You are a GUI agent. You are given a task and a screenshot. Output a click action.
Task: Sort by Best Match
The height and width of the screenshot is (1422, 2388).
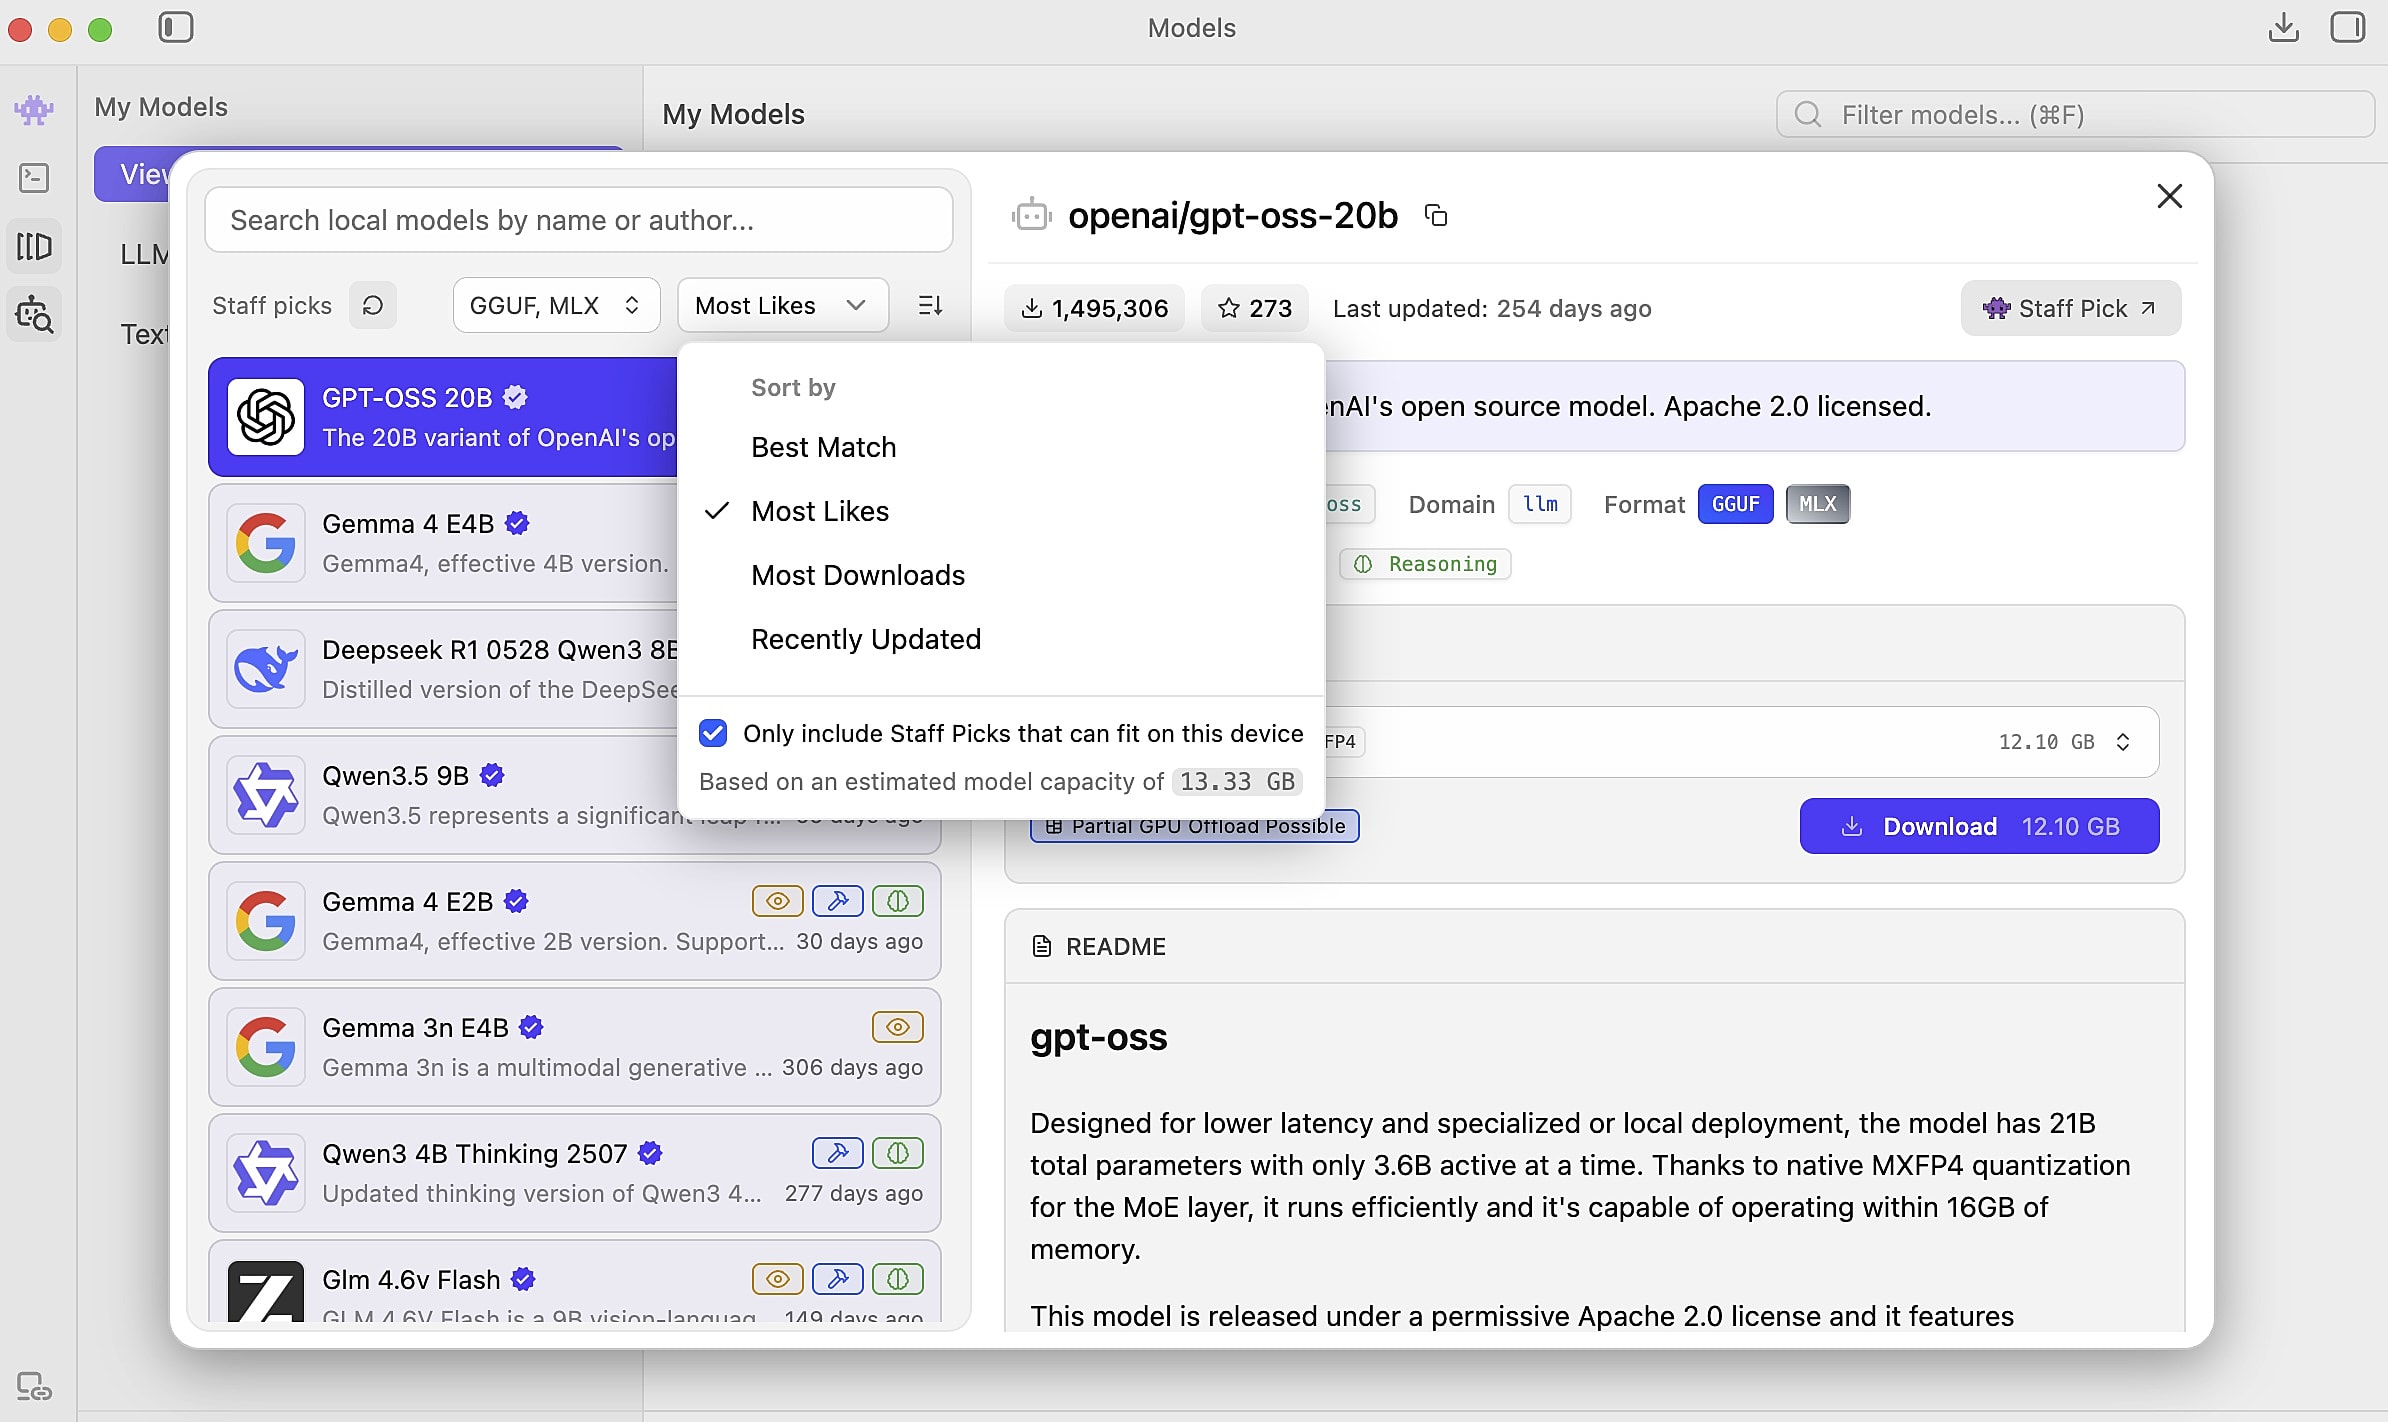point(823,447)
